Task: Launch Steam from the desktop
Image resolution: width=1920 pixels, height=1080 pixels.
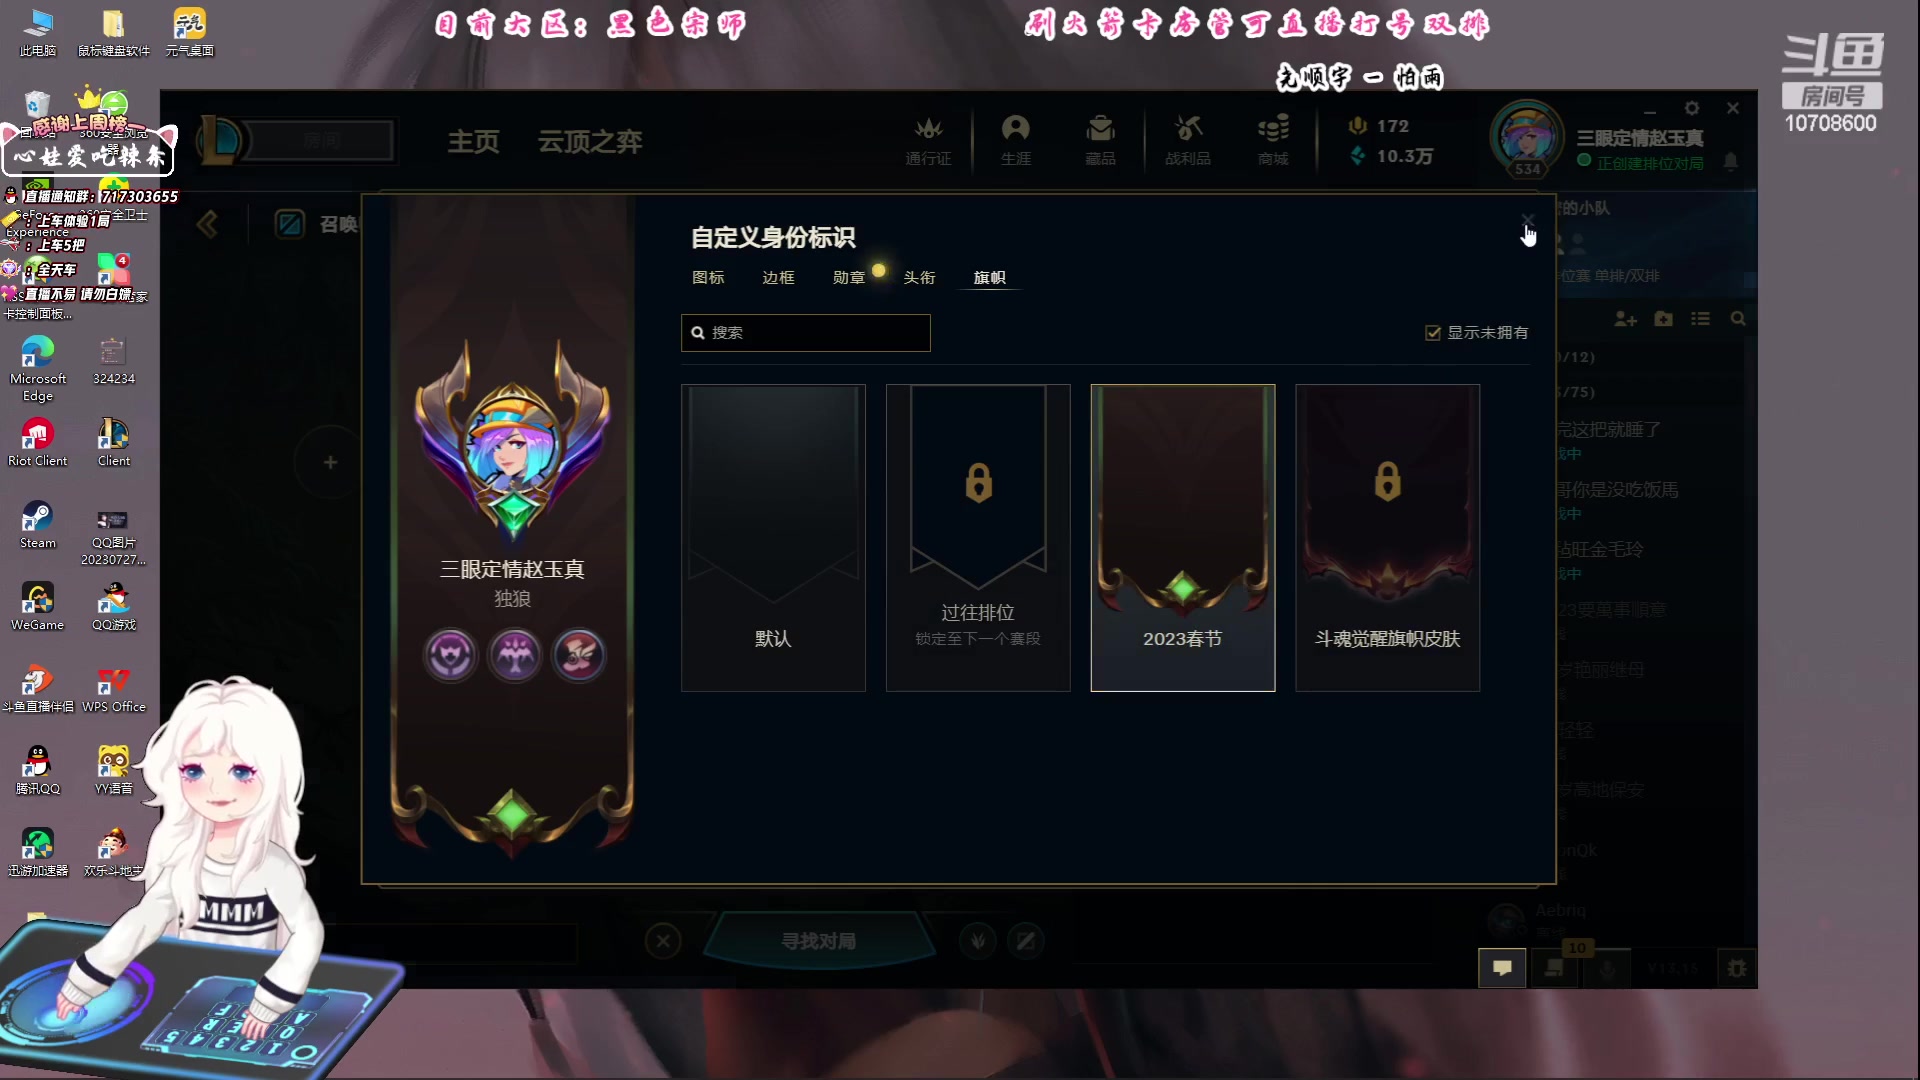Action: (x=38, y=525)
